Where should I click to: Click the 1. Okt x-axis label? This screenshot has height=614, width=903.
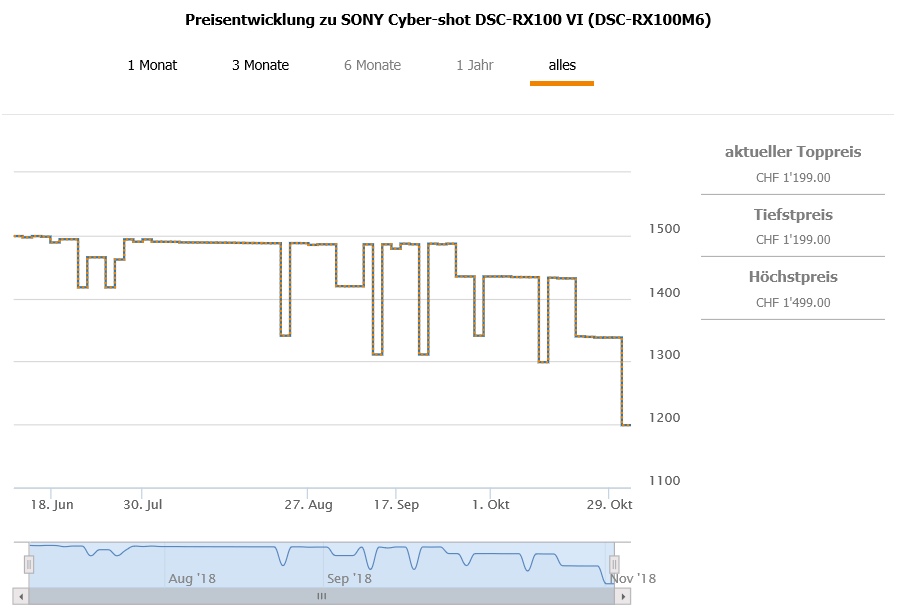[491, 505]
